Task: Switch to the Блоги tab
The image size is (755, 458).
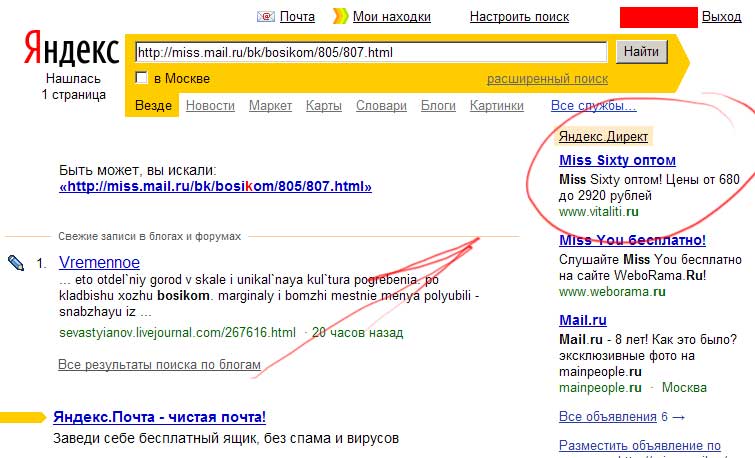Action: (x=438, y=105)
